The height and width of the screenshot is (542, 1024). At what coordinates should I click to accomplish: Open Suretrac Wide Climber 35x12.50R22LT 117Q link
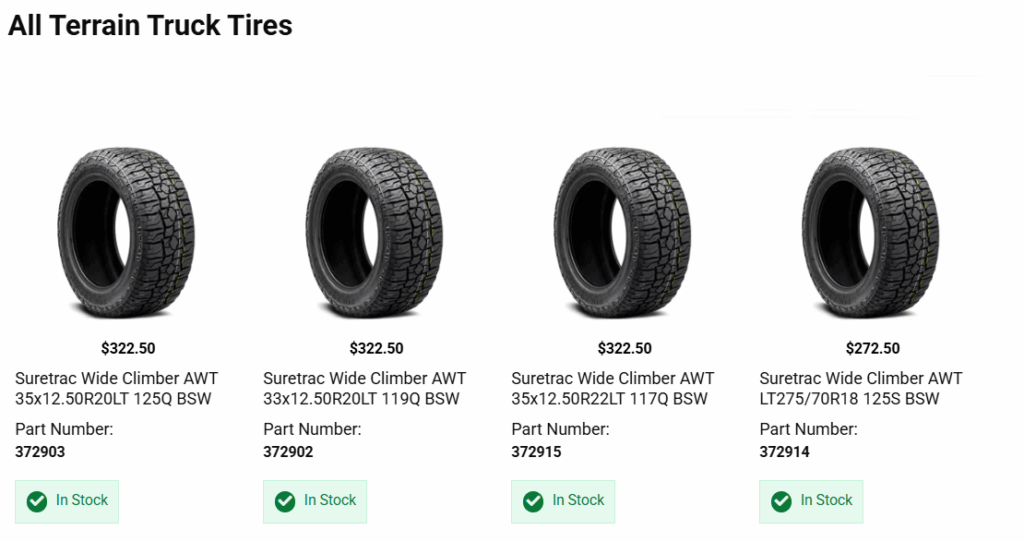[612, 389]
